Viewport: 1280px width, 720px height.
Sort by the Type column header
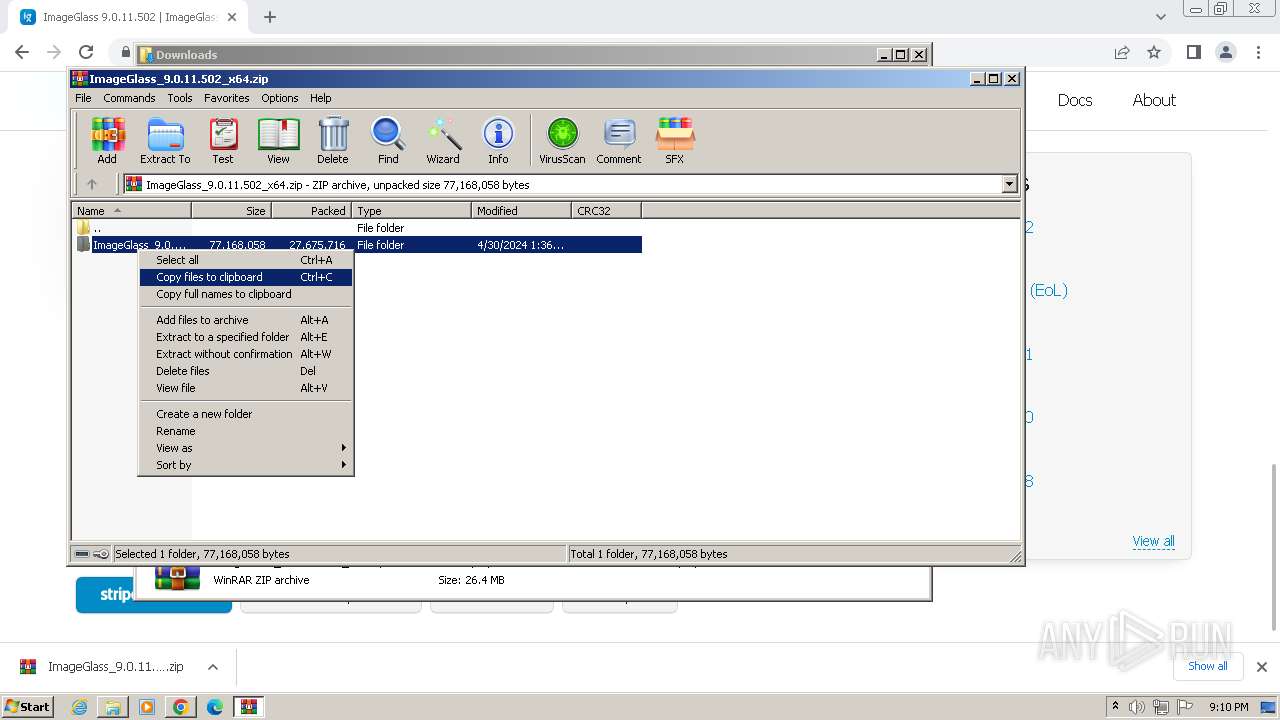tap(411, 211)
